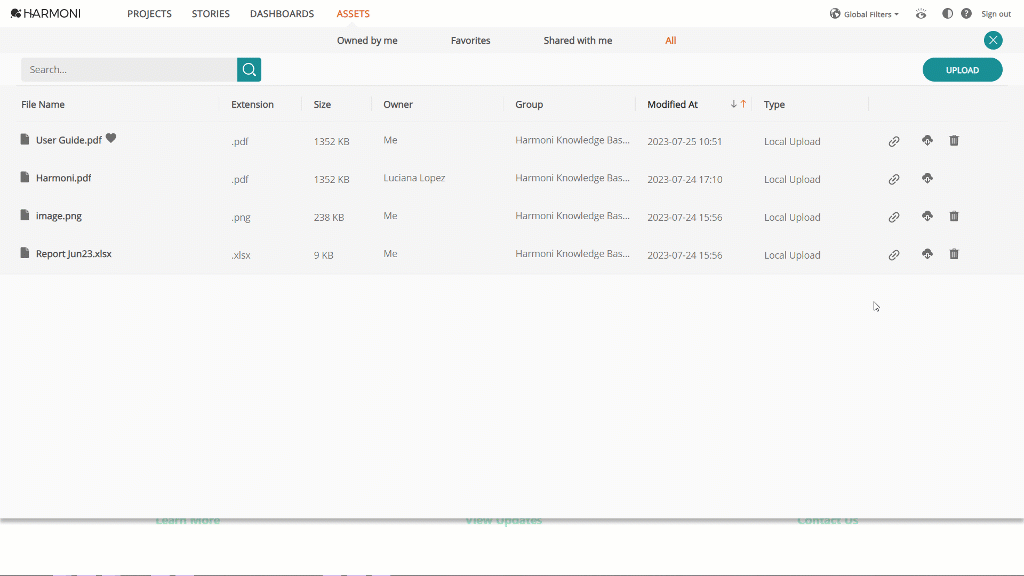This screenshot has height=576, width=1024.
Task: Click the search magnifier icon
Action: (249, 70)
